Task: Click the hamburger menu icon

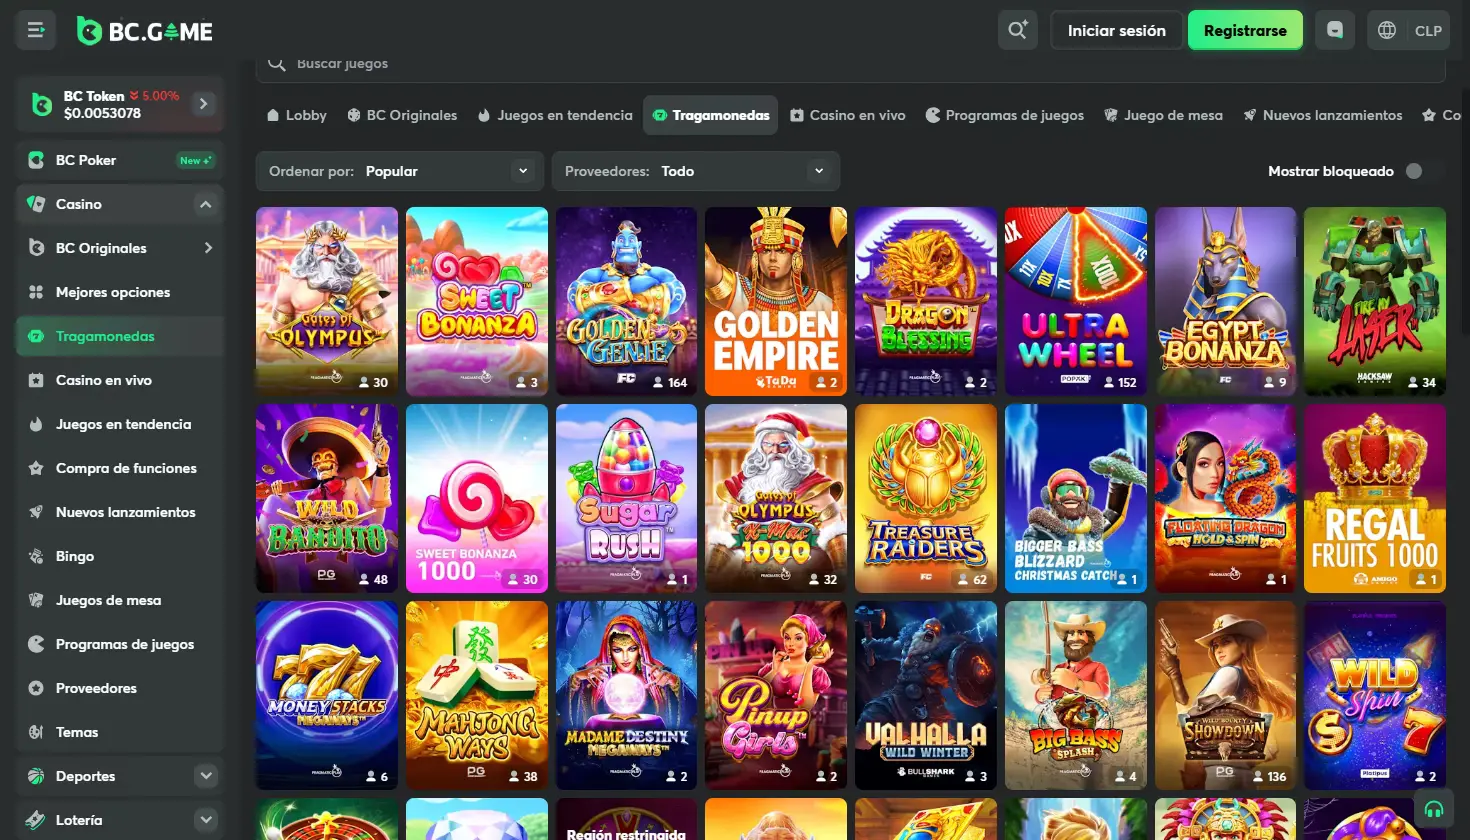Action: [36, 30]
